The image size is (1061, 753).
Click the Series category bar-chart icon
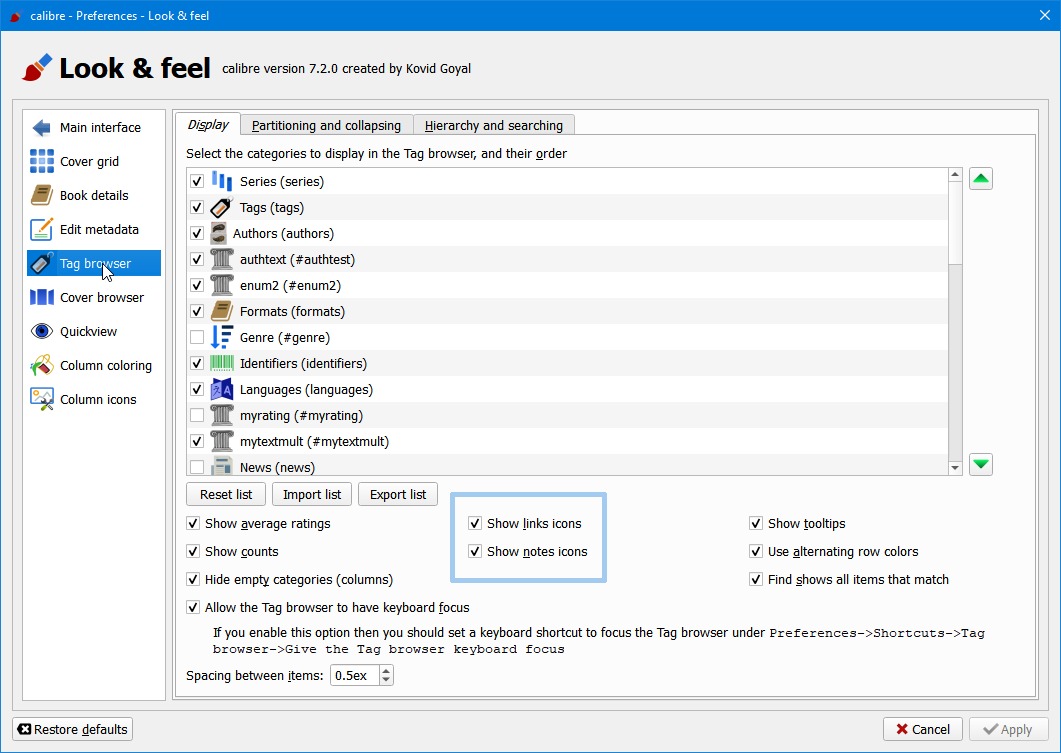(221, 181)
